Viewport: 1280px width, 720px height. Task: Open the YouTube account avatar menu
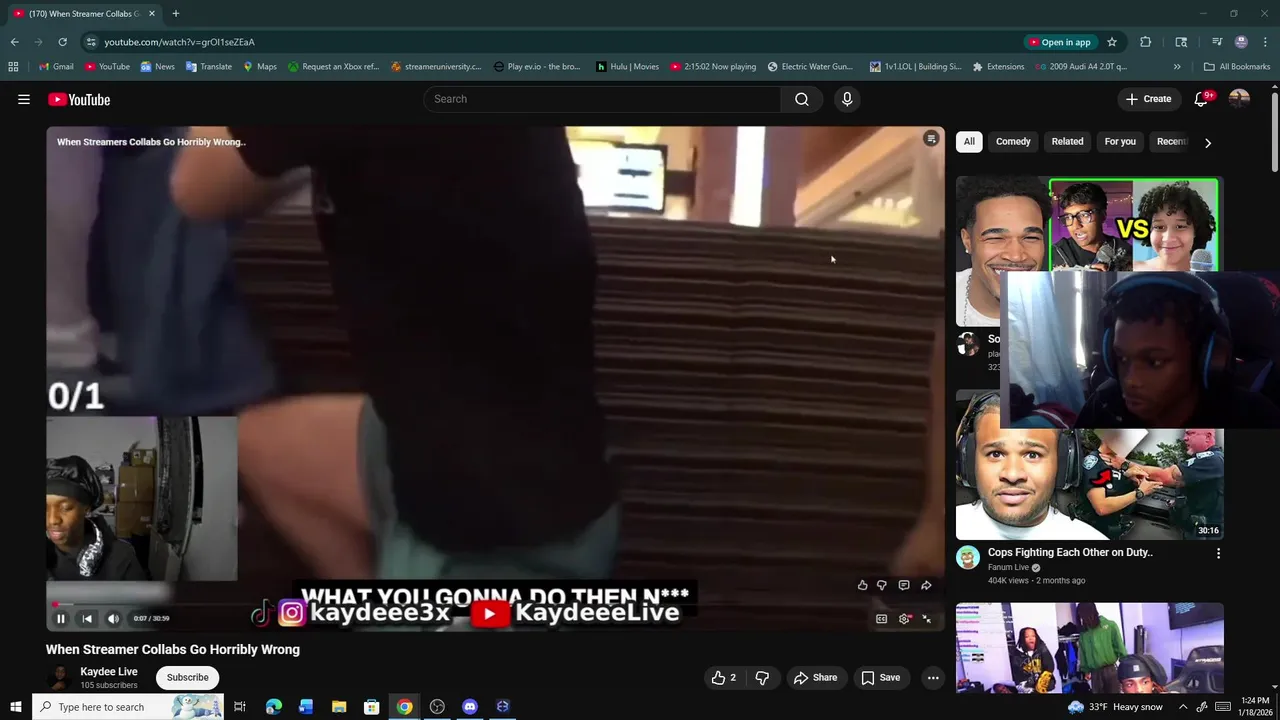(1239, 99)
